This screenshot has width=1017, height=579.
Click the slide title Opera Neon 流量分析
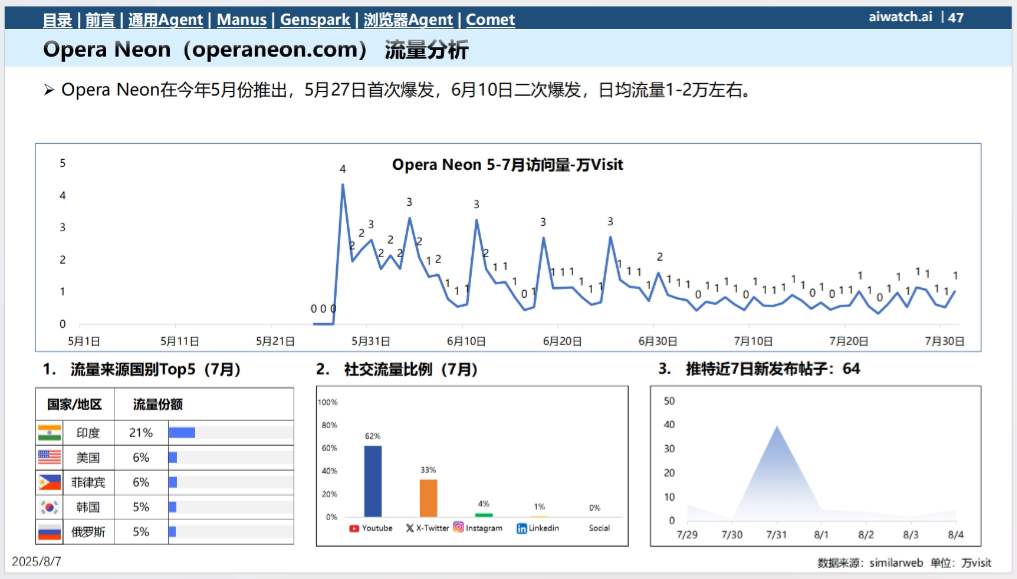coord(256,50)
